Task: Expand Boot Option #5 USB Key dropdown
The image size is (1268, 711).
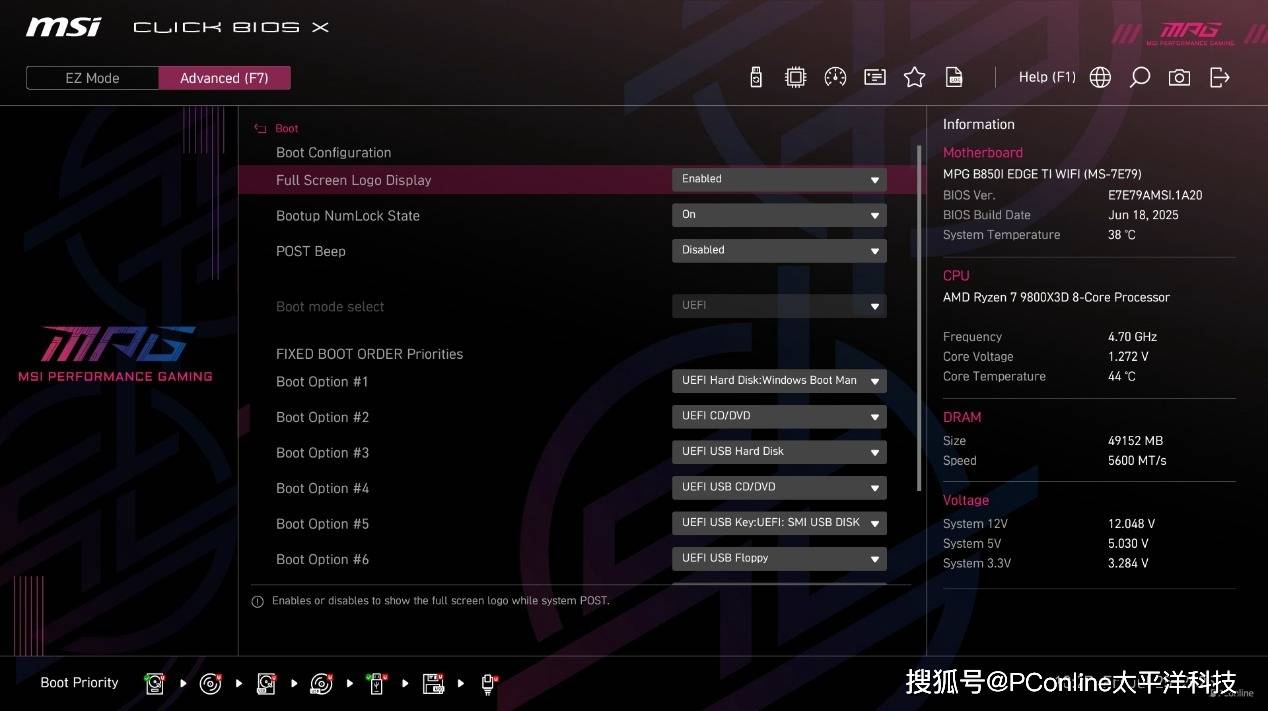Action: 779,523
